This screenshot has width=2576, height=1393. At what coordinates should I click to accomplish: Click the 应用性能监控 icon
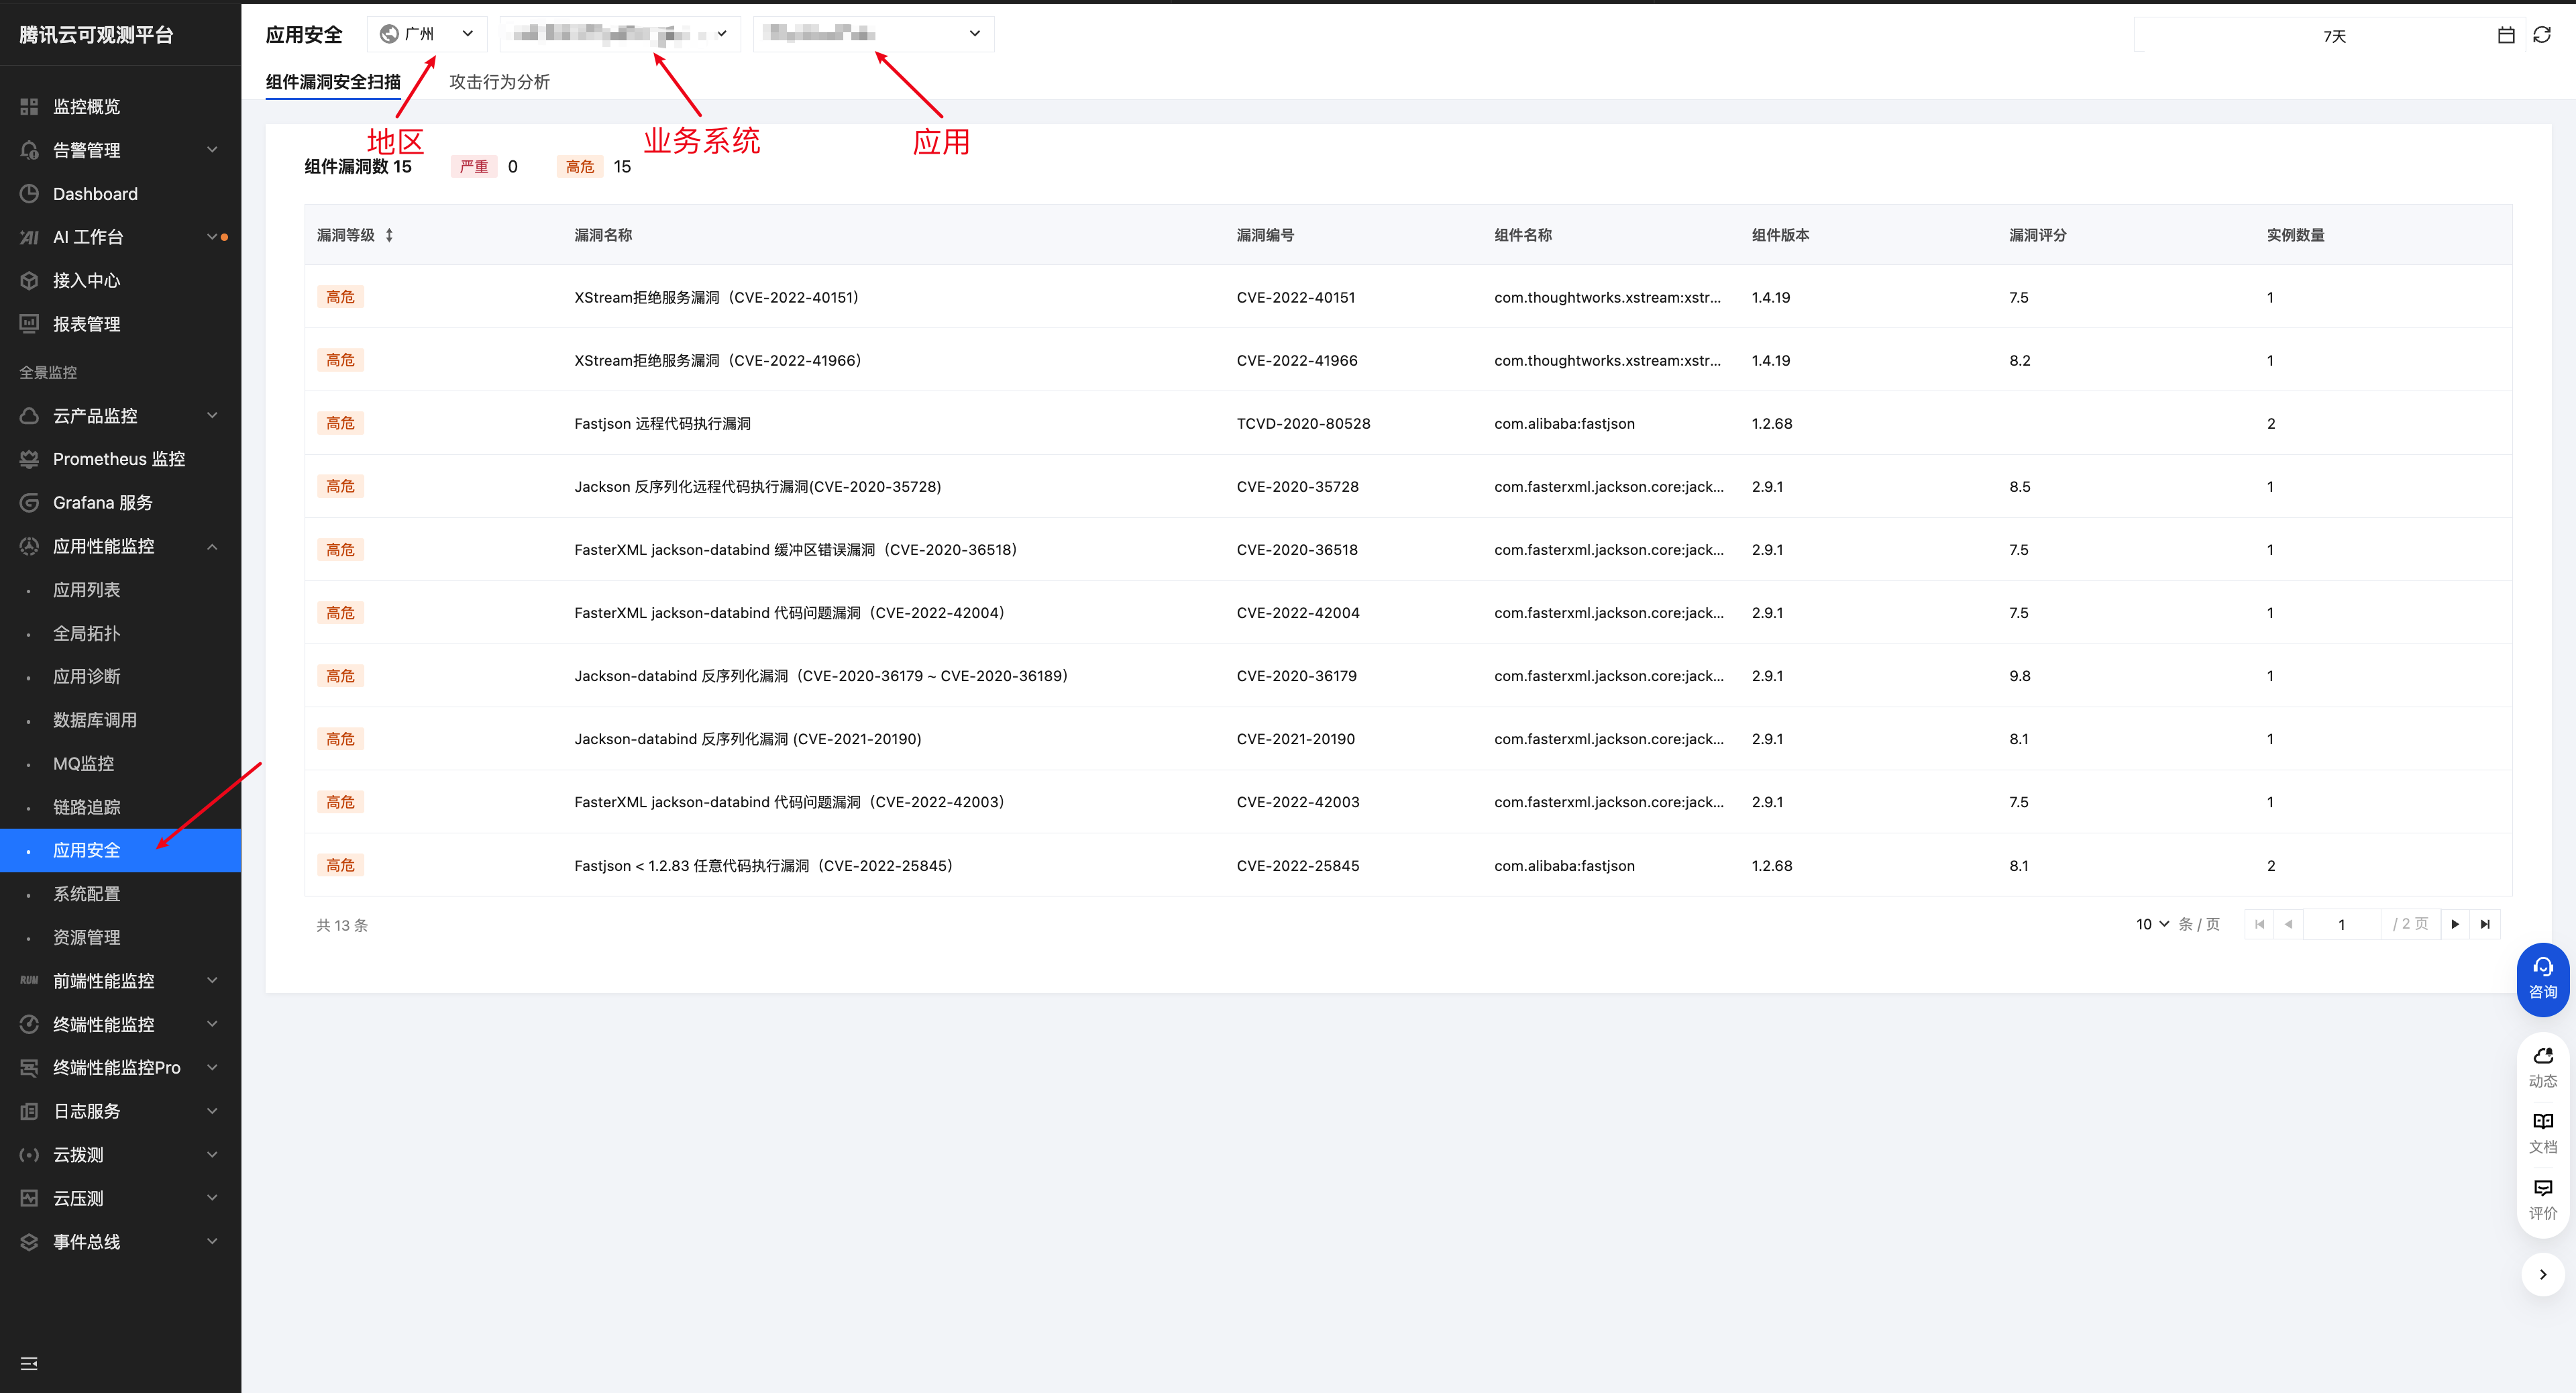coord(29,546)
